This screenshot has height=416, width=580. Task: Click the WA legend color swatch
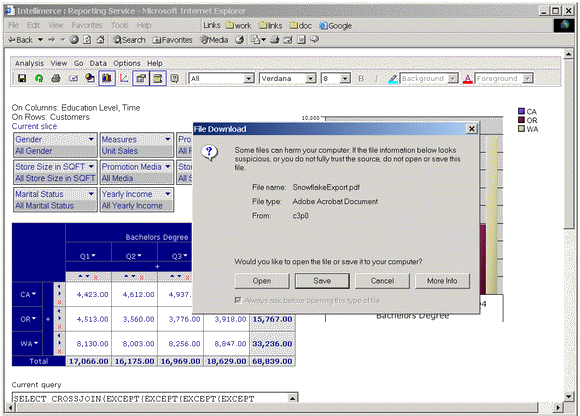521,129
